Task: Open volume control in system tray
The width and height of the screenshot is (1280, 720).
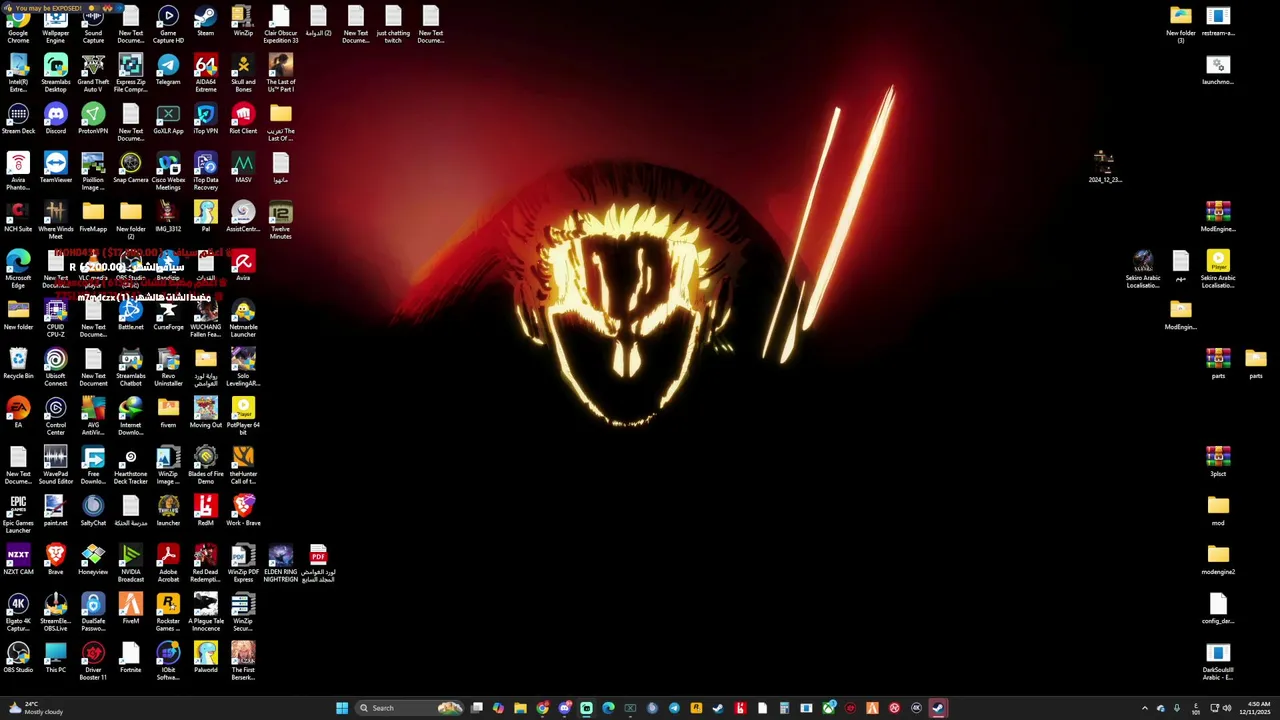Action: 1226,708
